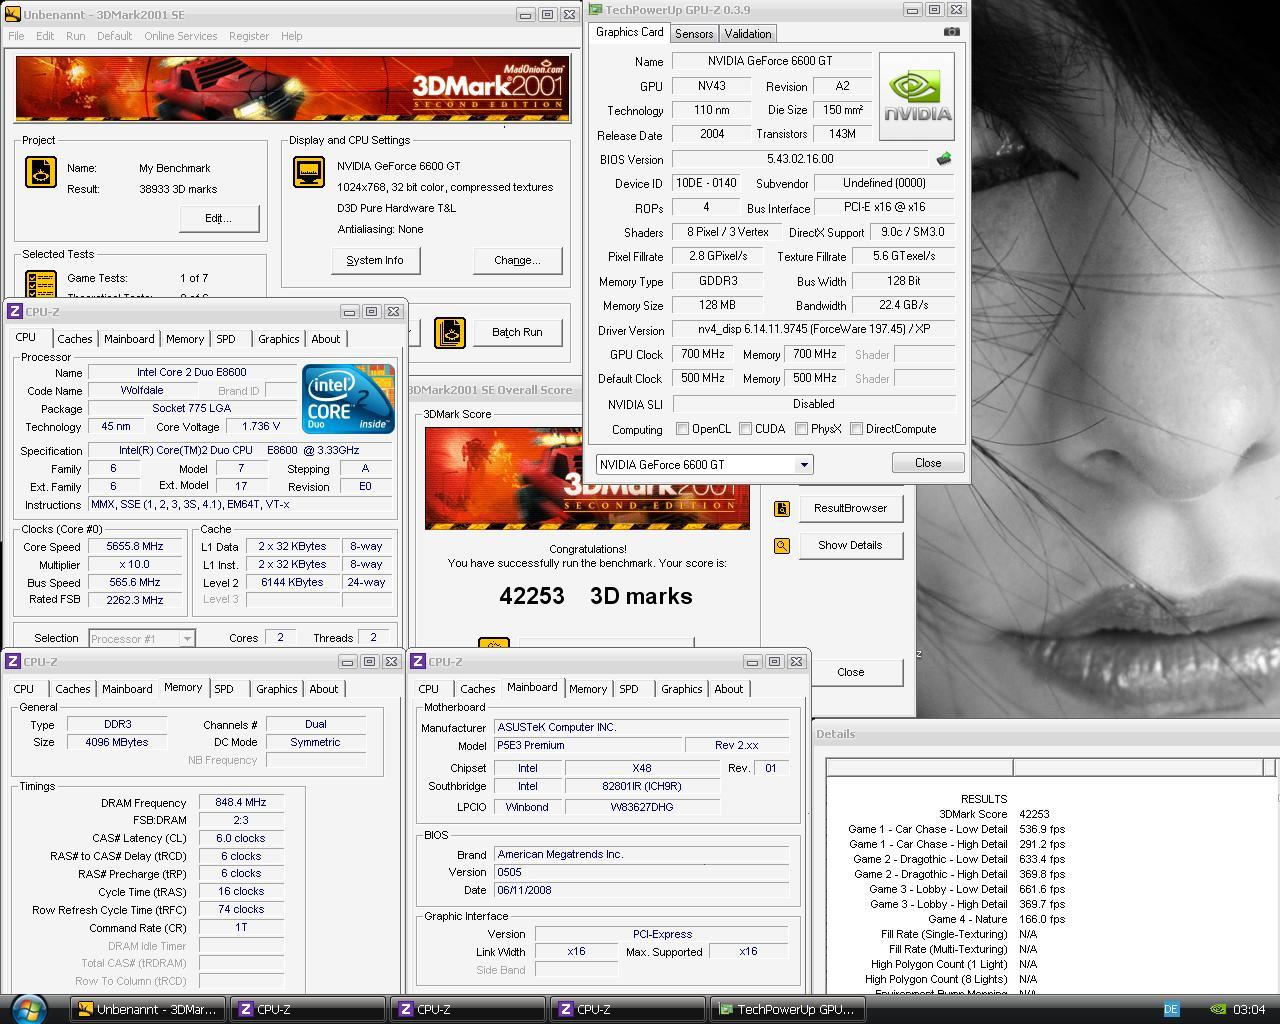Open the File menu in 3DMark2001
1280x1024 pixels.
tap(16, 36)
